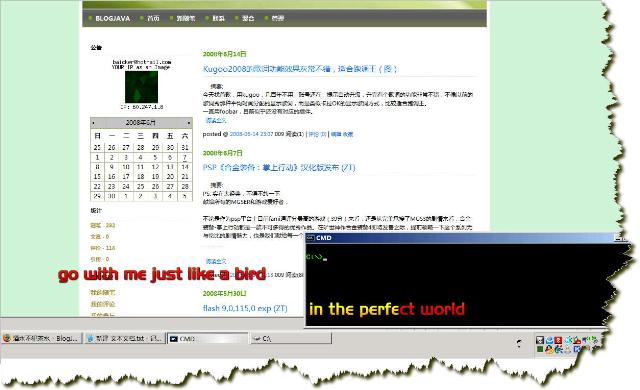Viewport: 640px width, 390px height.
Task: Switch to the Firefox Blog taskbar button
Action: coord(41,339)
